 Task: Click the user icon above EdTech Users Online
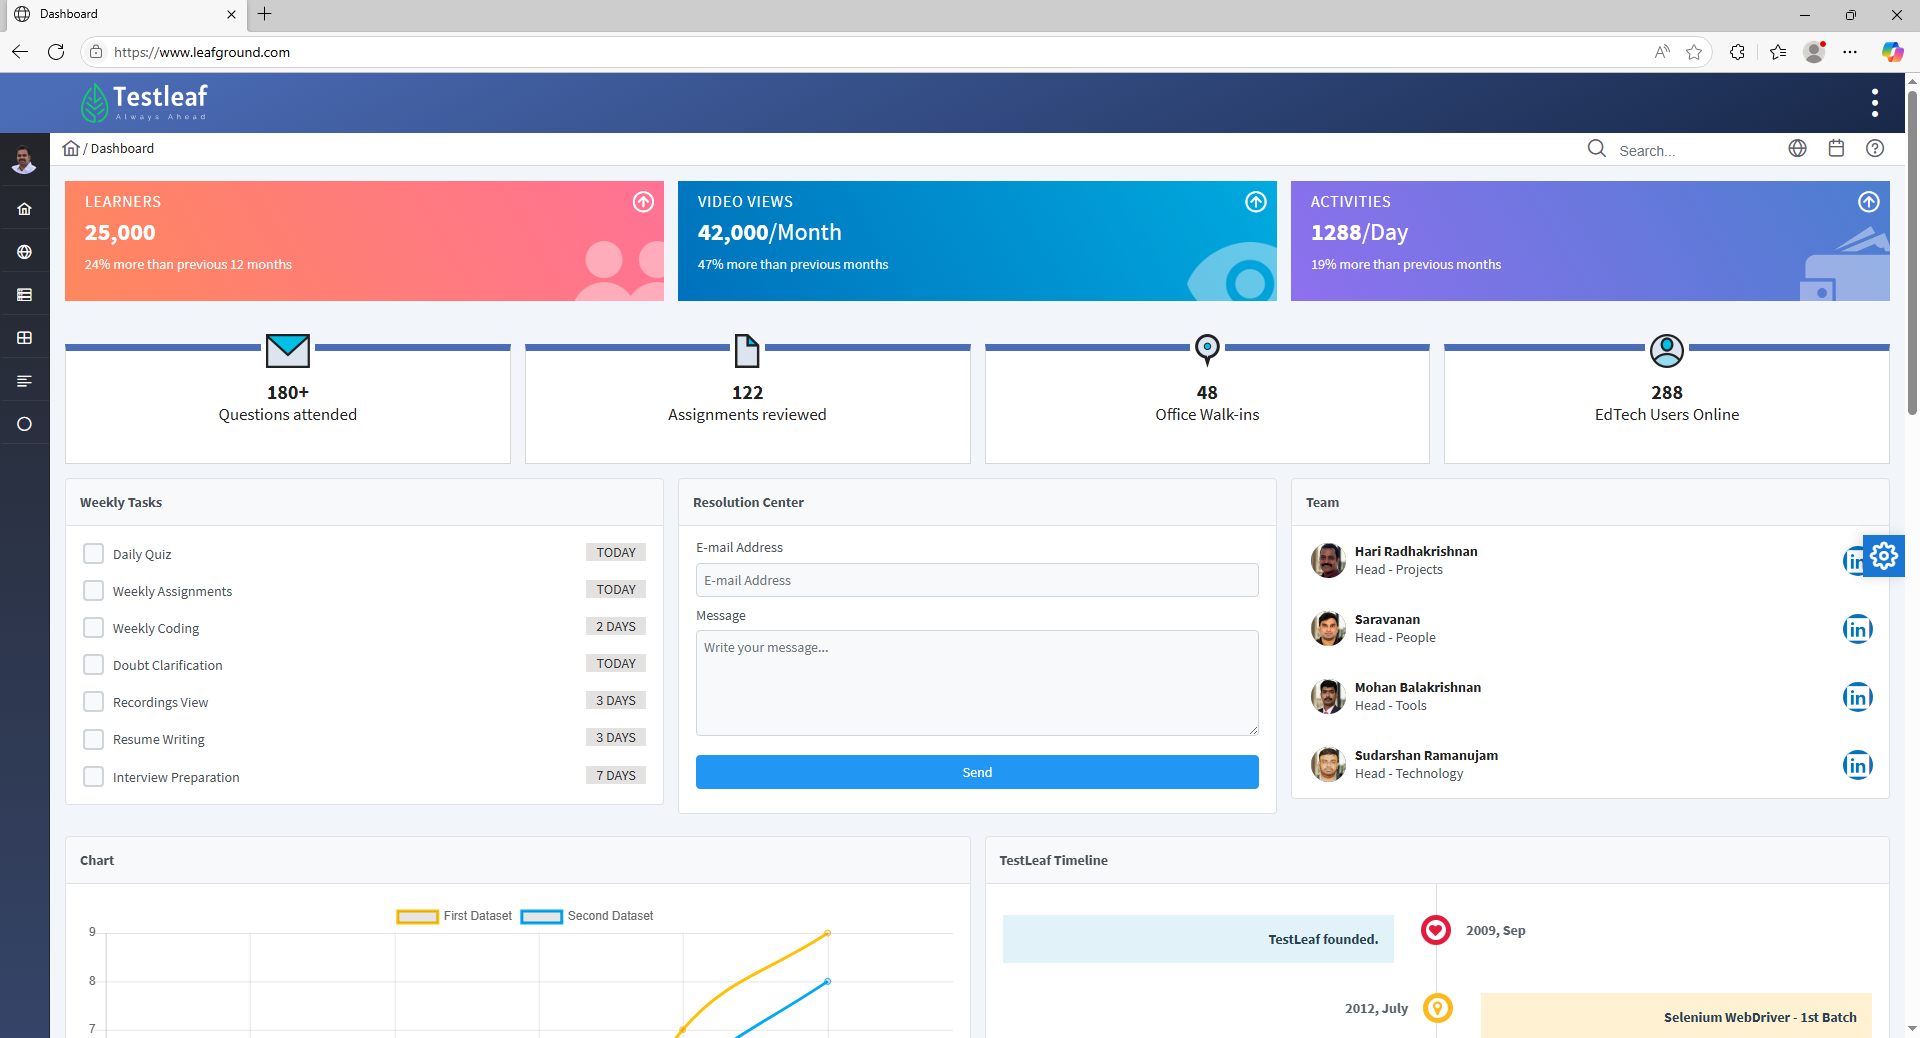point(1667,351)
